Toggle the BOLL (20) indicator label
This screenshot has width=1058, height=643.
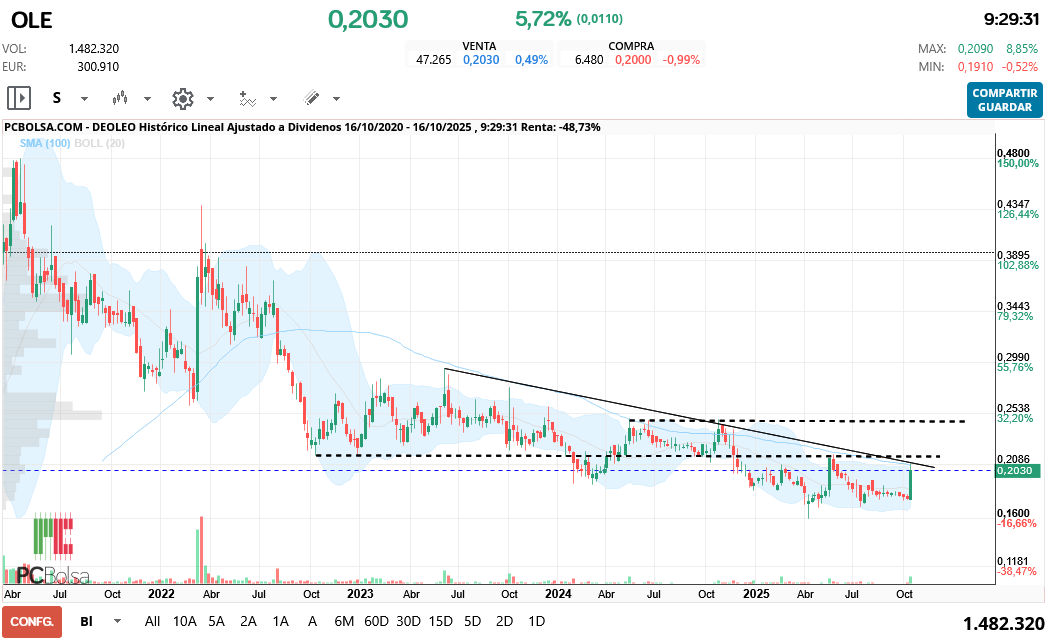[x=100, y=143]
